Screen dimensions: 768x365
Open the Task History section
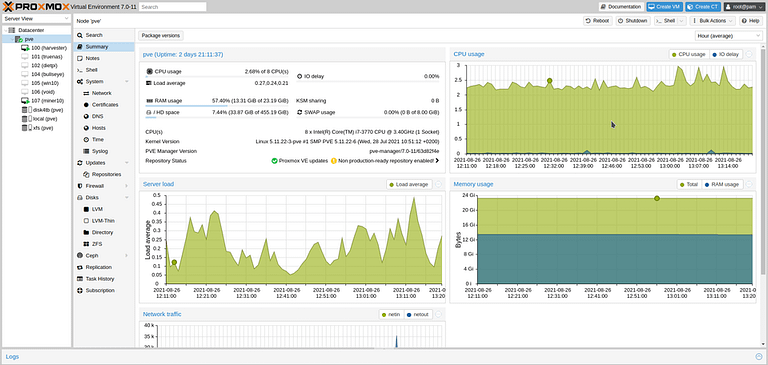pos(99,279)
